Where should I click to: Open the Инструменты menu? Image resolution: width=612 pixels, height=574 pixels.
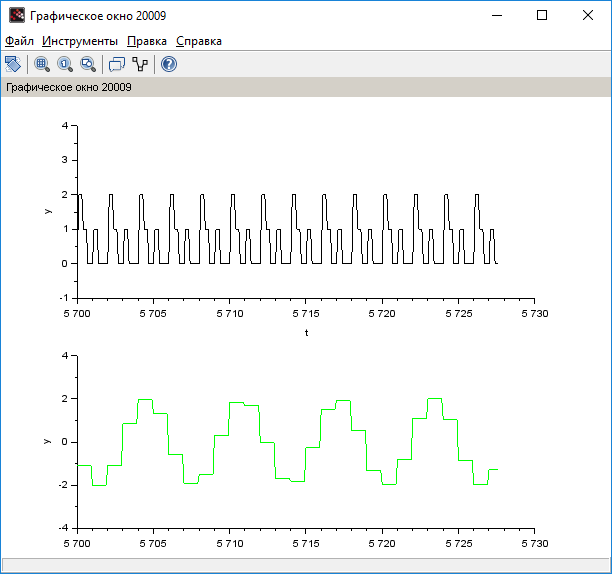click(x=80, y=41)
